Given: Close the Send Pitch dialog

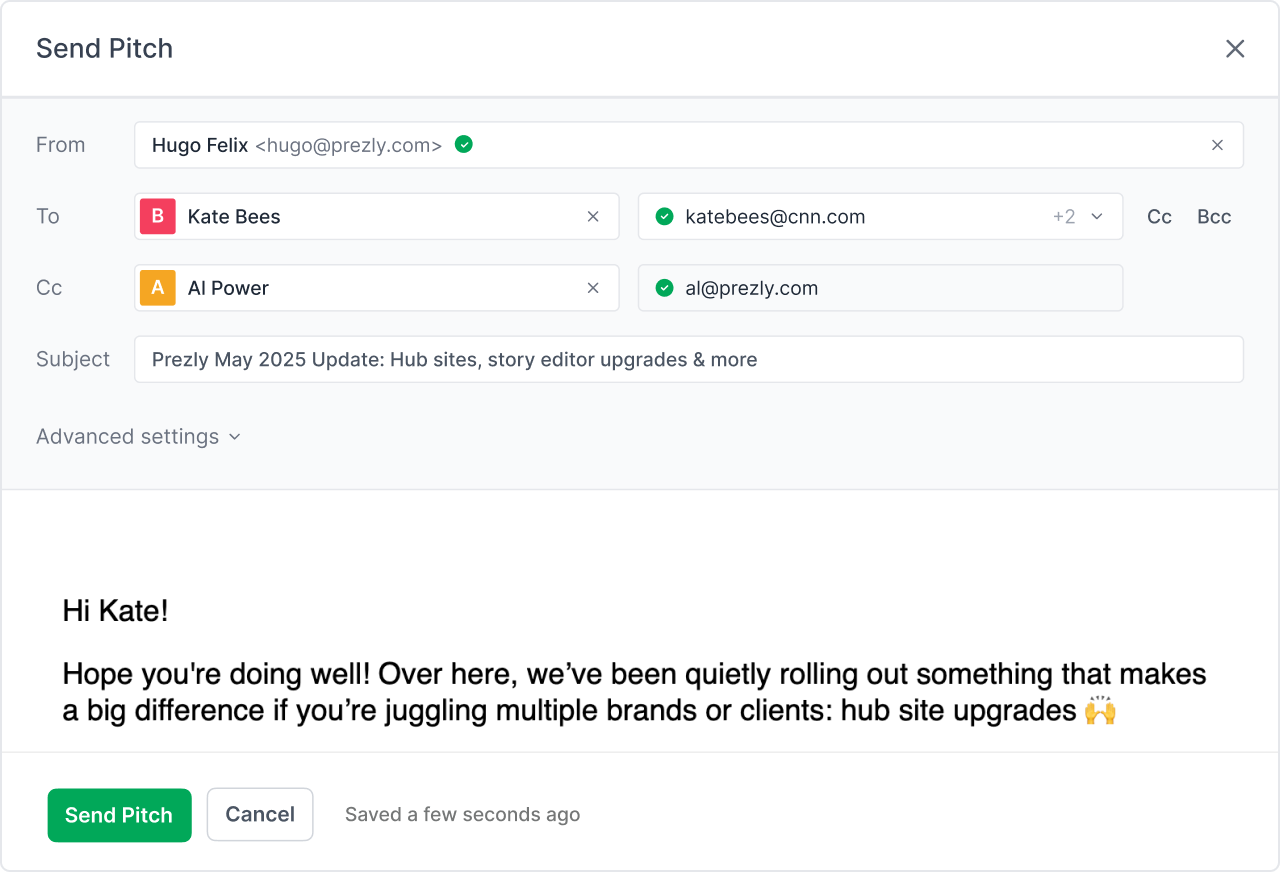Looking at the screenshot, I should [x=1235, y=49].
